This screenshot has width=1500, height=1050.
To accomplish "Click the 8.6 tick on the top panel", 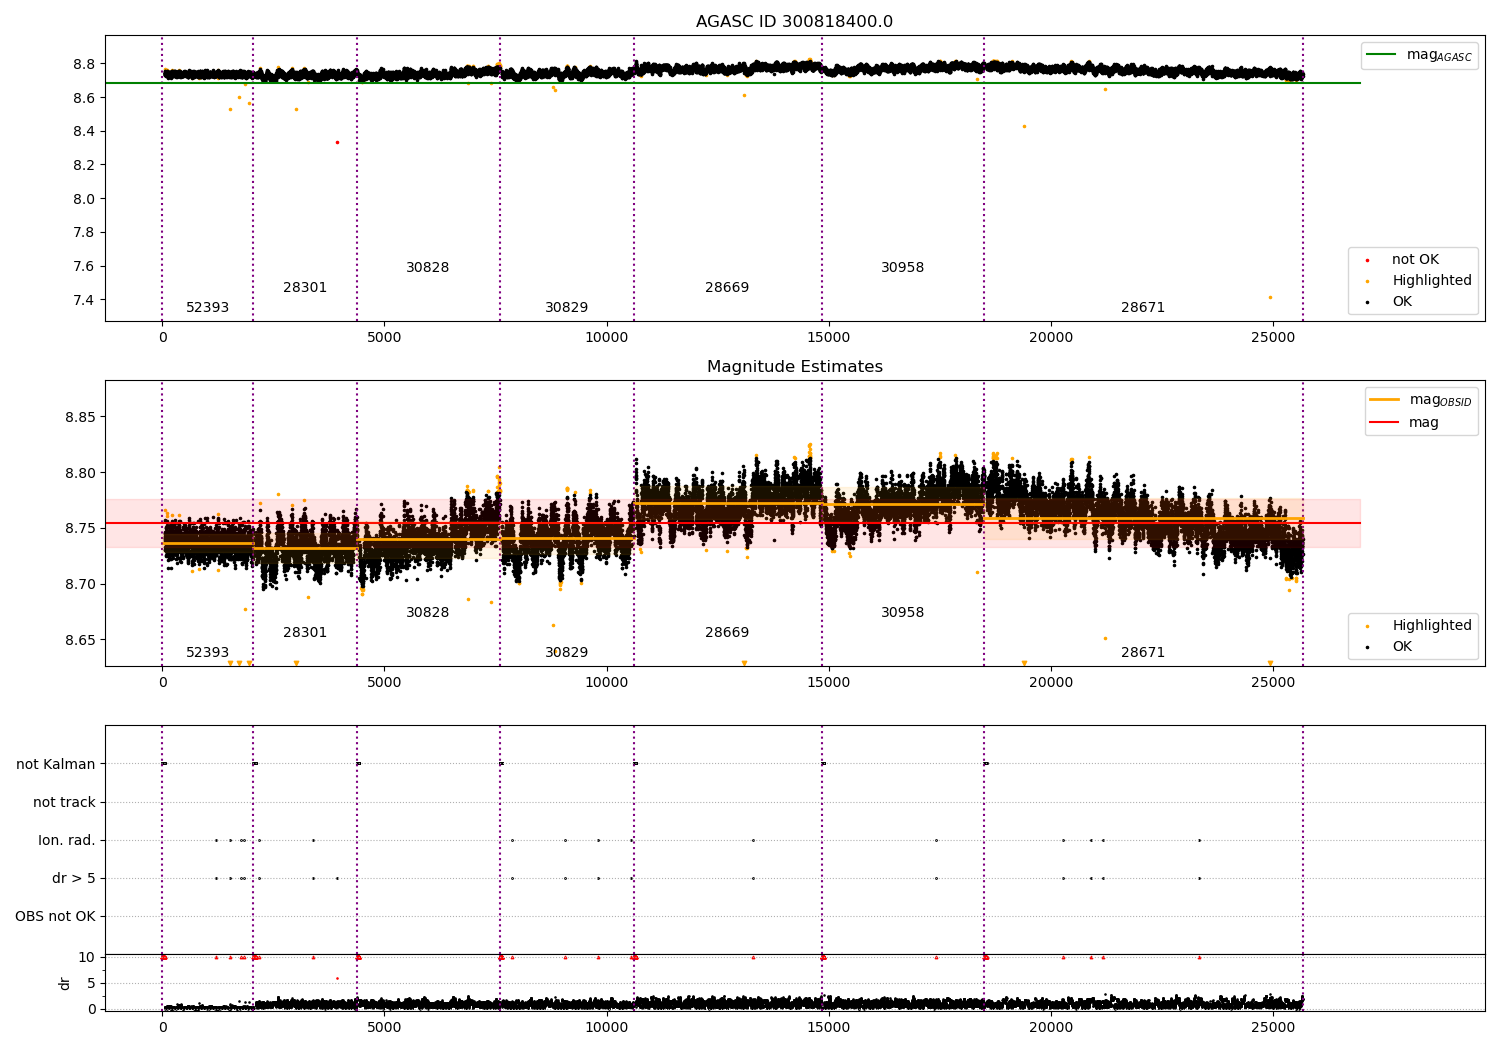I will click(x=83, y=98).
